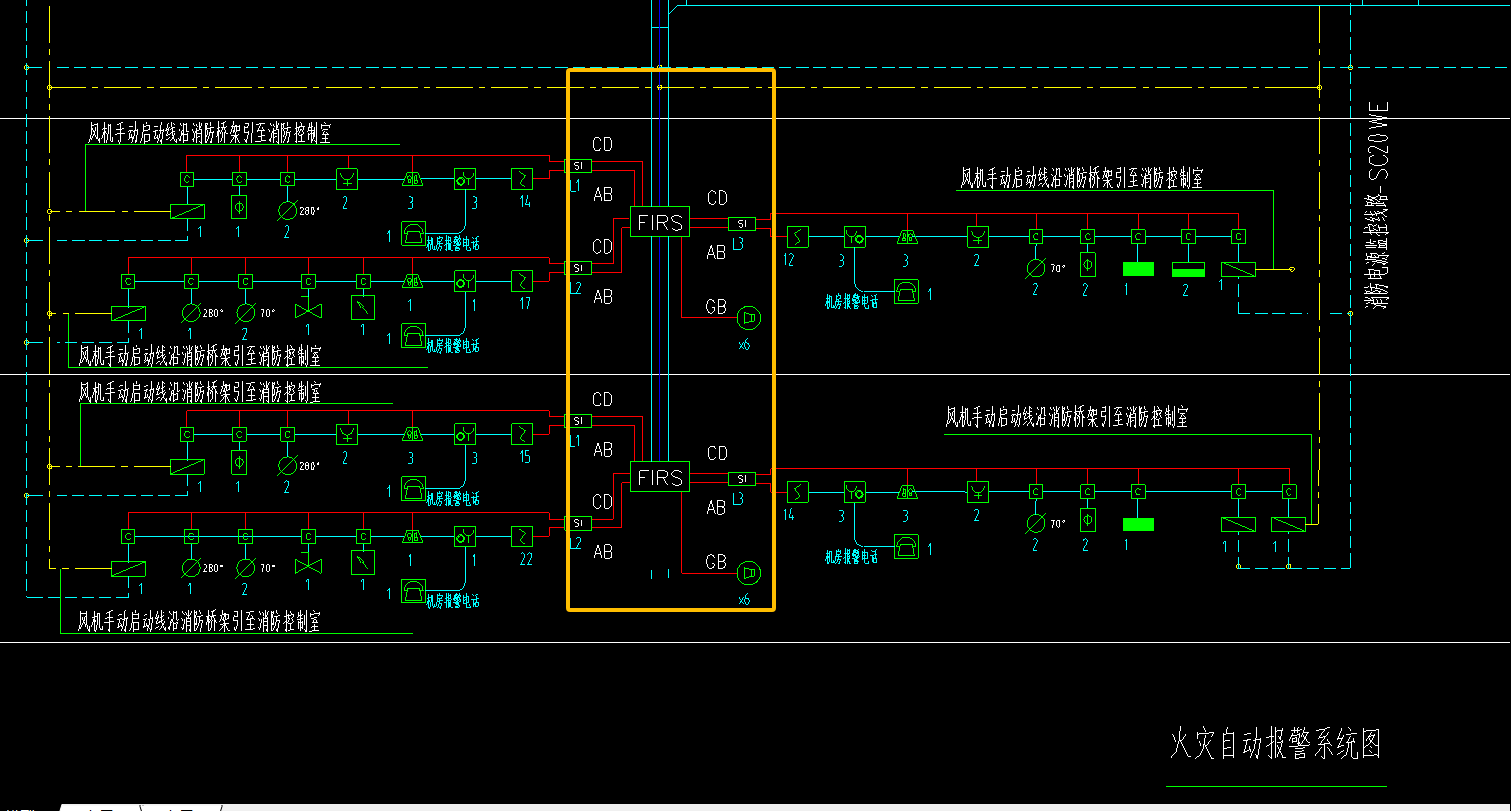Select the Φ box symbol on detector 15's loop
The width and height of the screenshot is (1511, 811).
[x=239, y=463]
